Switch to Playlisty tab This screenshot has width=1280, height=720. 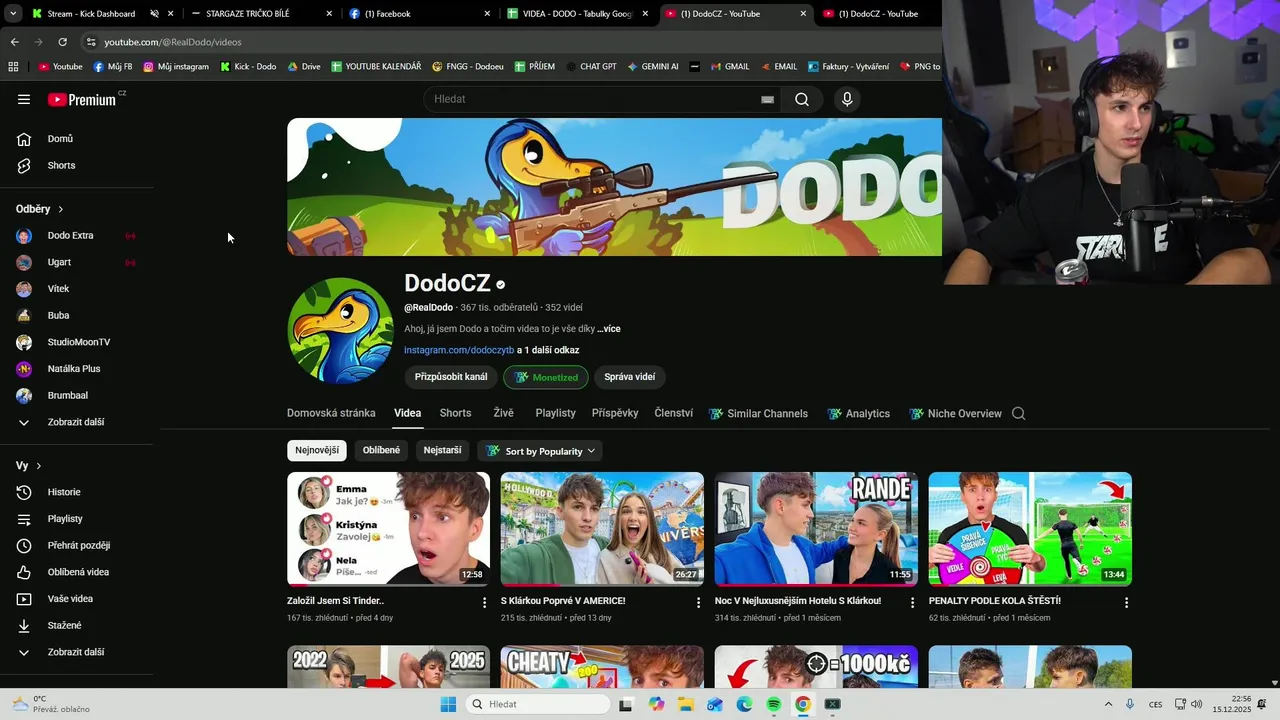555,413
